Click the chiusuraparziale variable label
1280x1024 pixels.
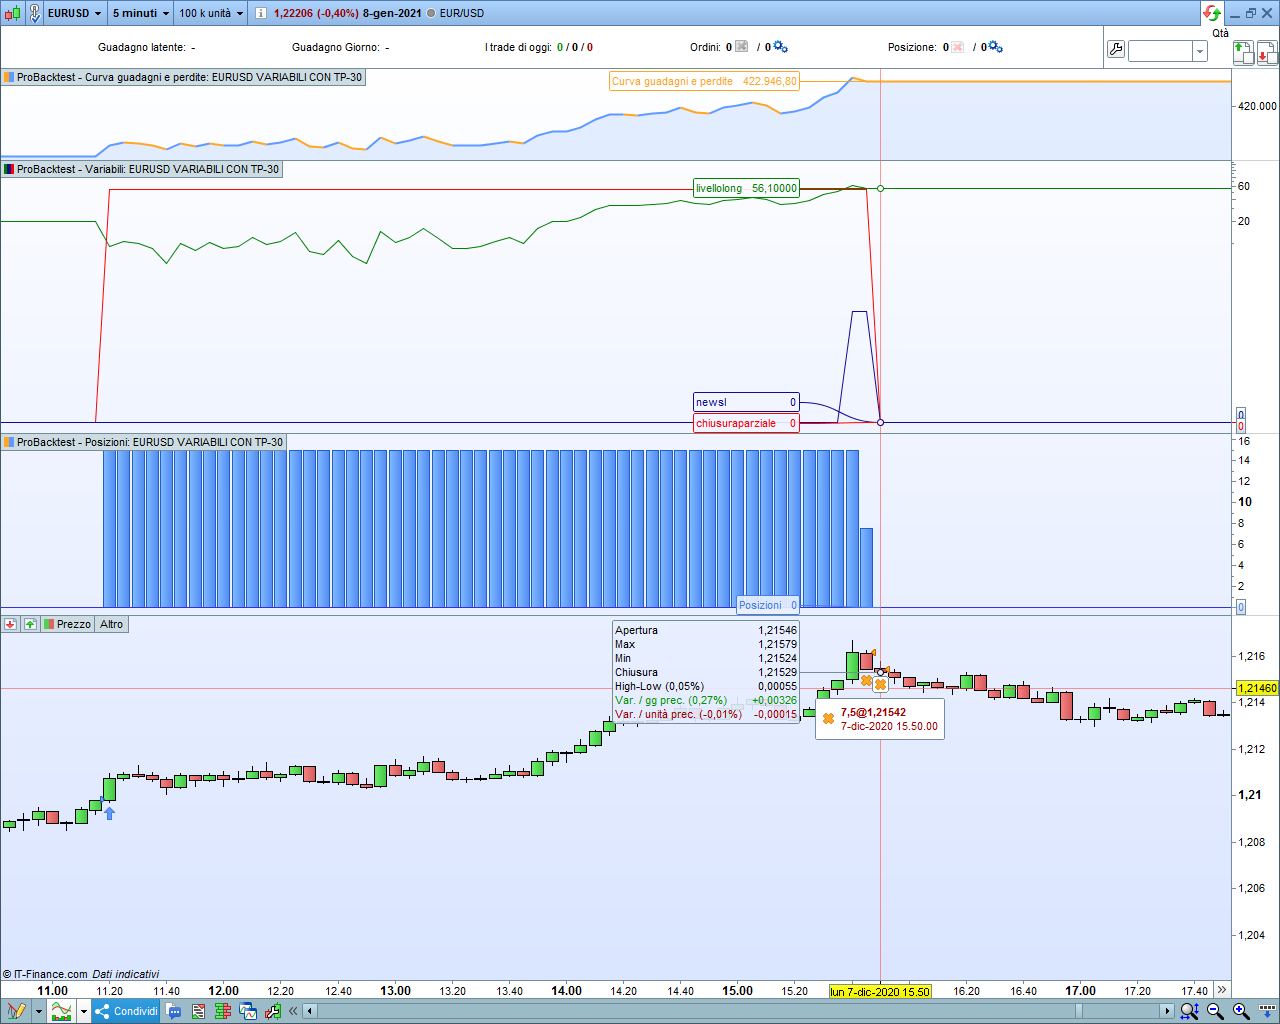[x=746, y=423]
